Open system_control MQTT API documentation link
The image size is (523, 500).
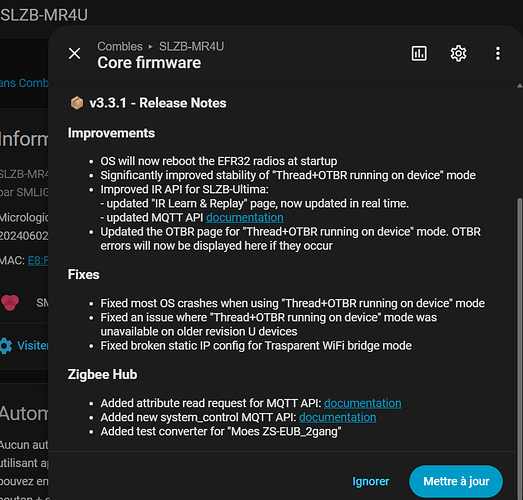338,417
